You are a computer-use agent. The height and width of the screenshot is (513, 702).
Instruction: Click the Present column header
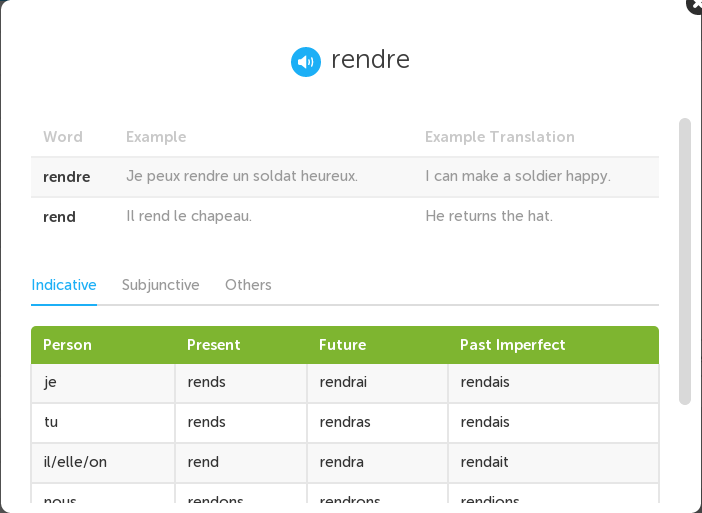pos(213,345)
